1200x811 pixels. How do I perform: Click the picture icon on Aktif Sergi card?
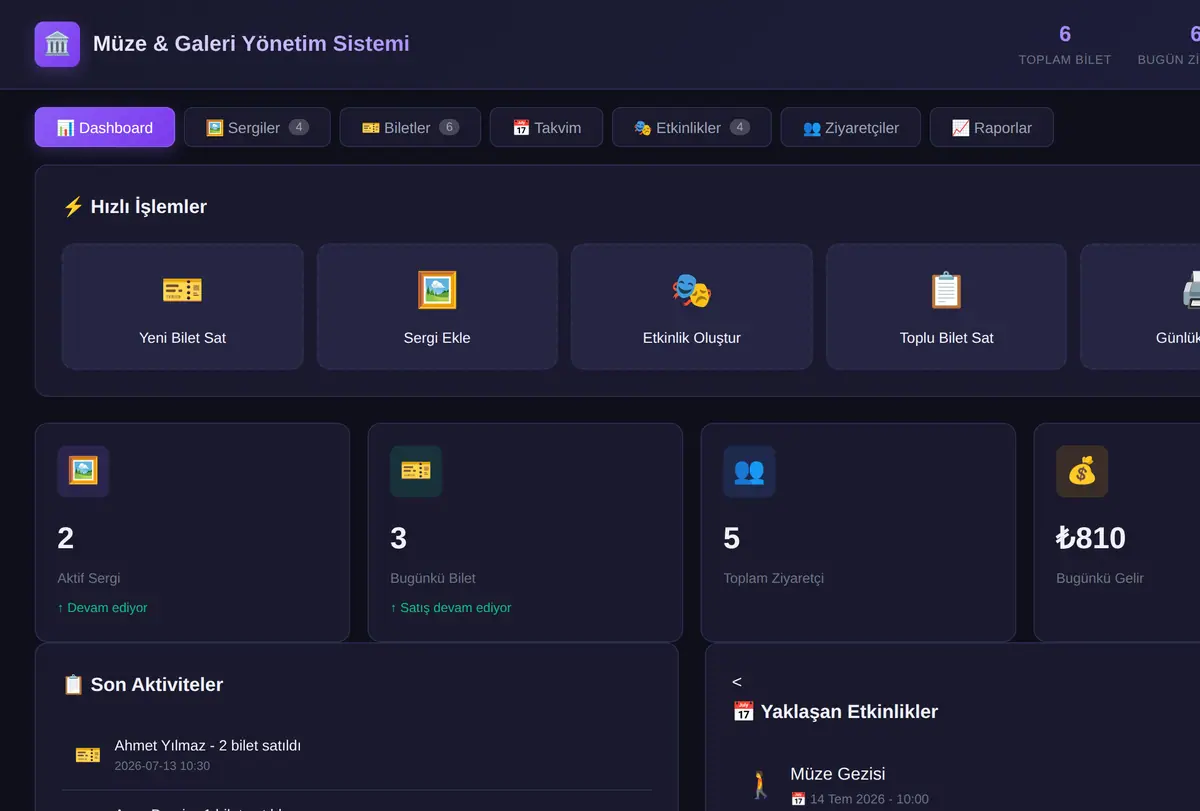(x=83, y=471)
